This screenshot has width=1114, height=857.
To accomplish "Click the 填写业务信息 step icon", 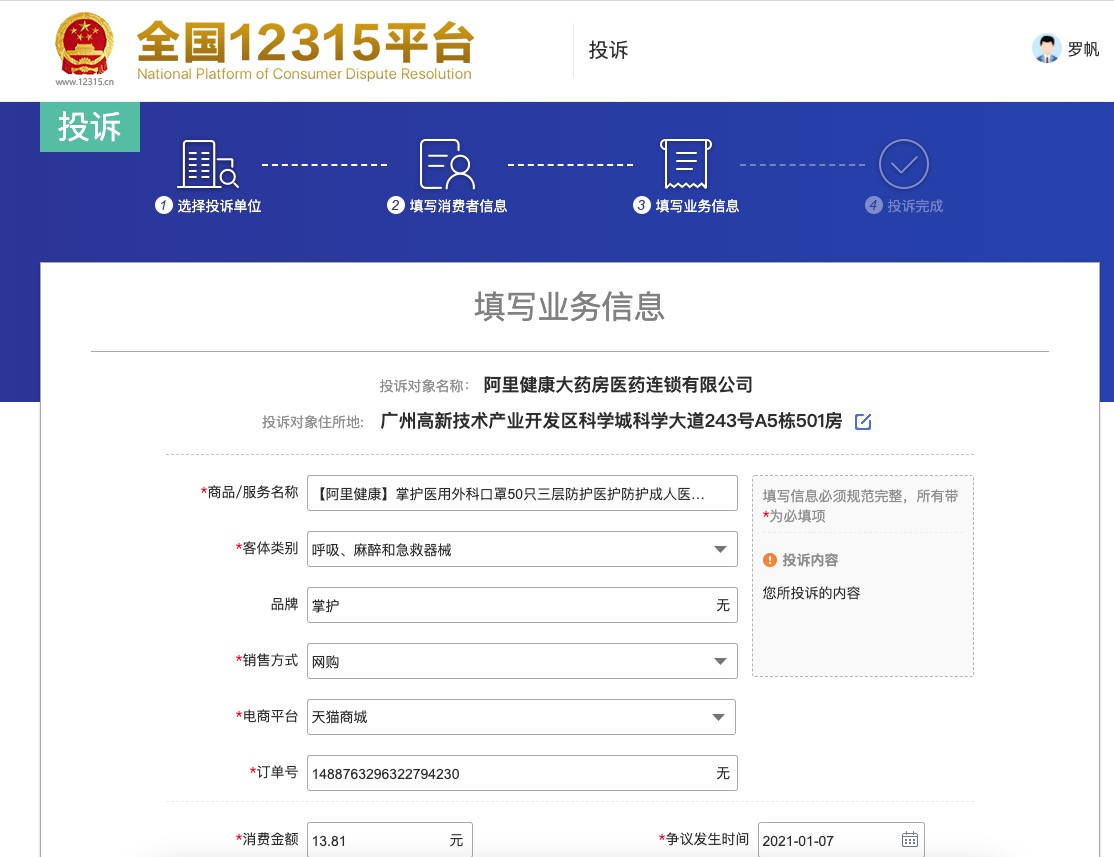I will pos(686,164).
